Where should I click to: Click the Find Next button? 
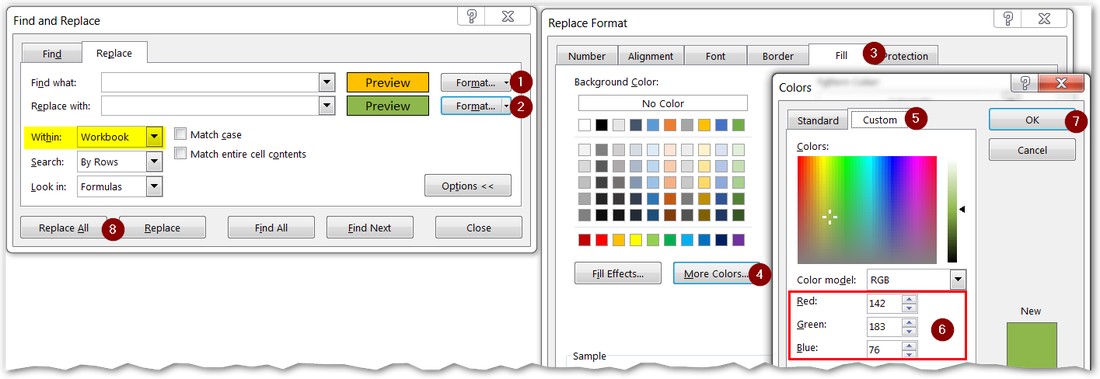click(370, 227)
